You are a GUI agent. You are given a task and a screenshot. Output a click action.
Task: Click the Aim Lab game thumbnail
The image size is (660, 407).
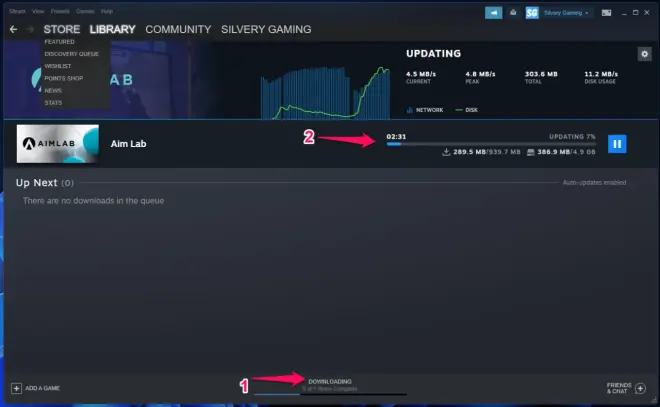coord(58,144)
